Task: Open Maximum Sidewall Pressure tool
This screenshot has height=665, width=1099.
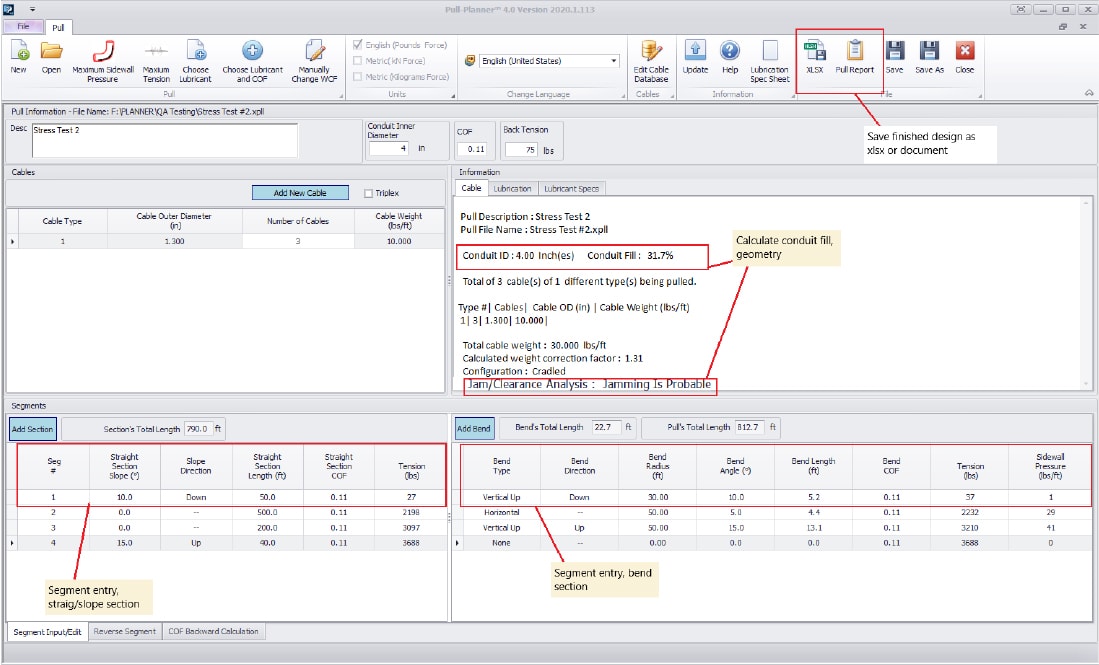Action: tap(103, 61)
